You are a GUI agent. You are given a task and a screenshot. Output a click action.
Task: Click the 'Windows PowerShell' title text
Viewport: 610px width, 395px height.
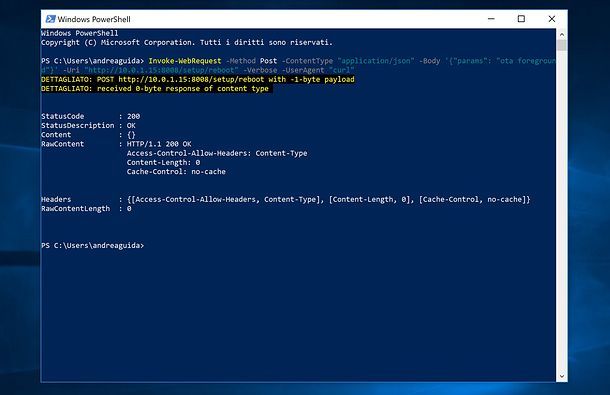[x=94, y=19]
